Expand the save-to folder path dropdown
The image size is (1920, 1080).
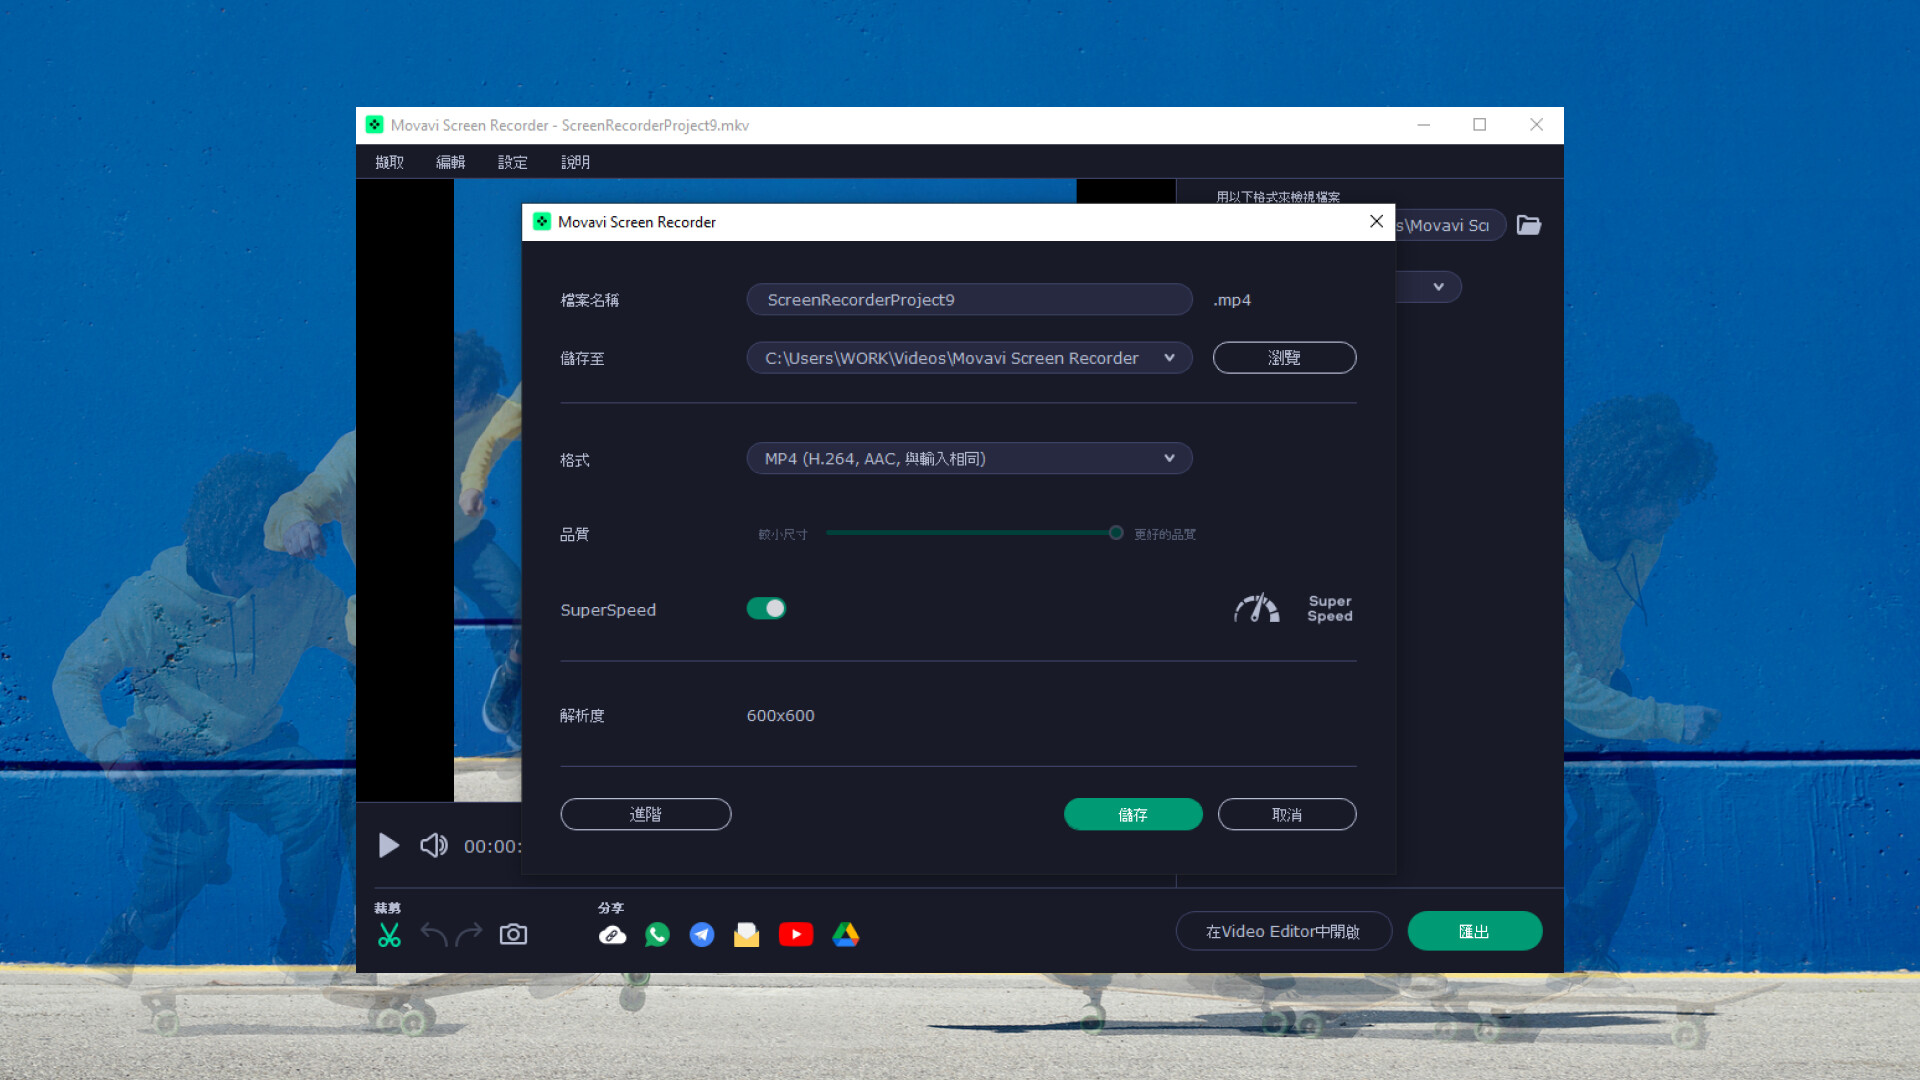coord(1169,358)
